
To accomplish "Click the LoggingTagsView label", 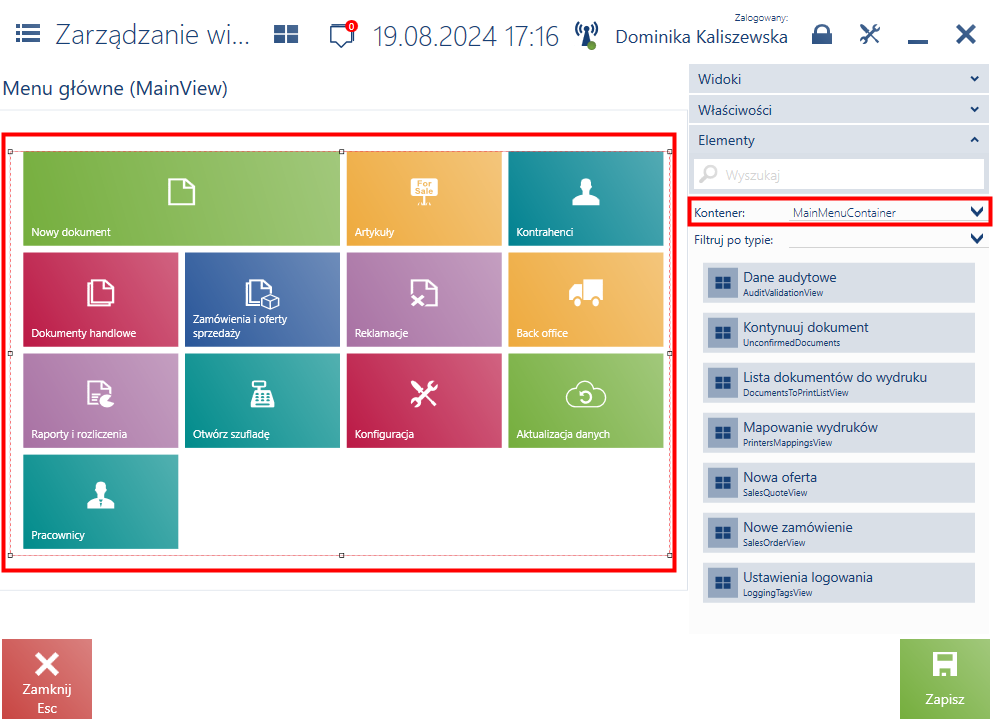I will pyautogui.click(x=777, y=593).
